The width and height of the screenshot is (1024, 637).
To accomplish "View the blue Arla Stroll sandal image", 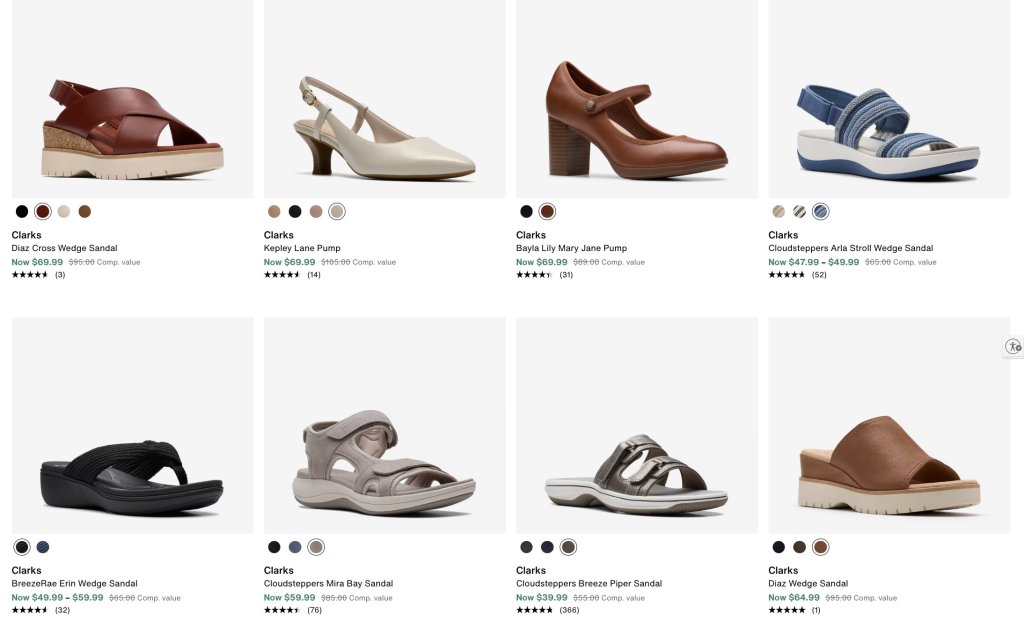I will click(889, 98).
